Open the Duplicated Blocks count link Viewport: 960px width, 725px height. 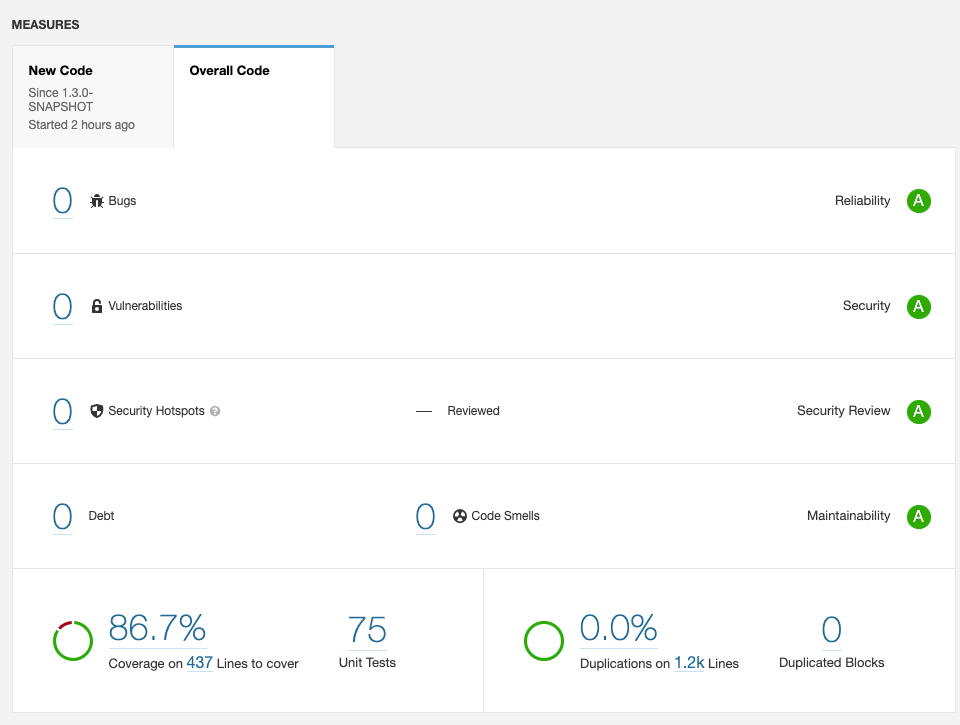[831, 630]
